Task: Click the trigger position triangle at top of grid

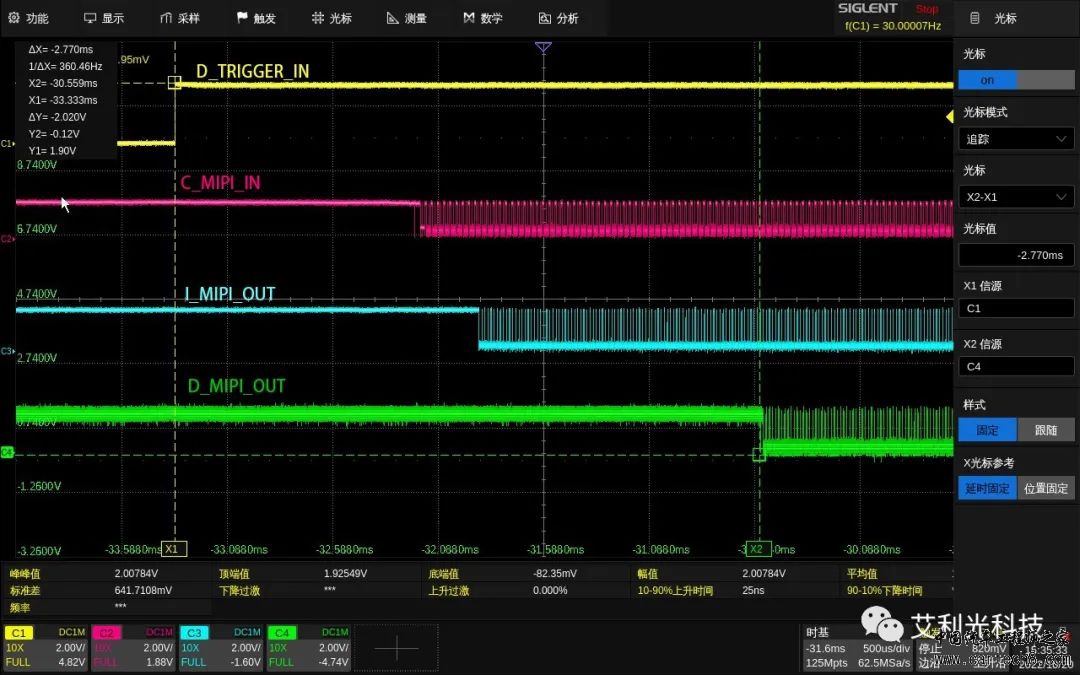Action: 543,47
